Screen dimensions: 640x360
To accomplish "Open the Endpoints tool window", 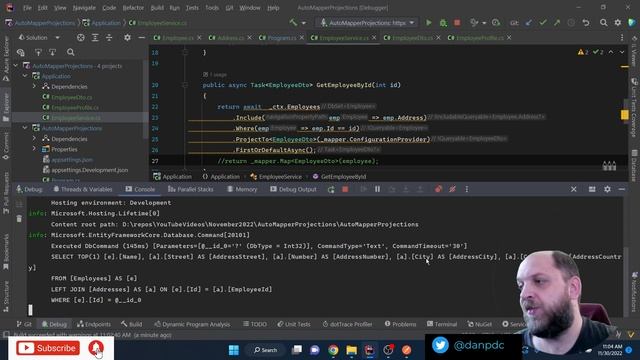I will [x=94, y=324].
